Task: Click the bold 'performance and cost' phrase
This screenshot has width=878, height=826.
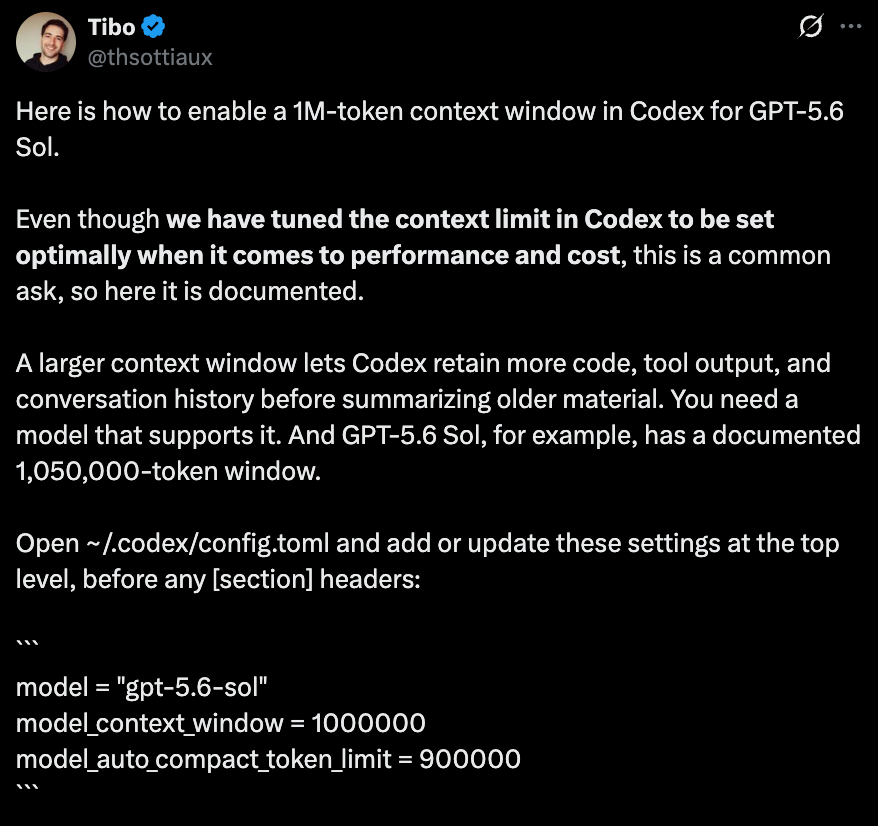Action: click(x=485, y=255)
